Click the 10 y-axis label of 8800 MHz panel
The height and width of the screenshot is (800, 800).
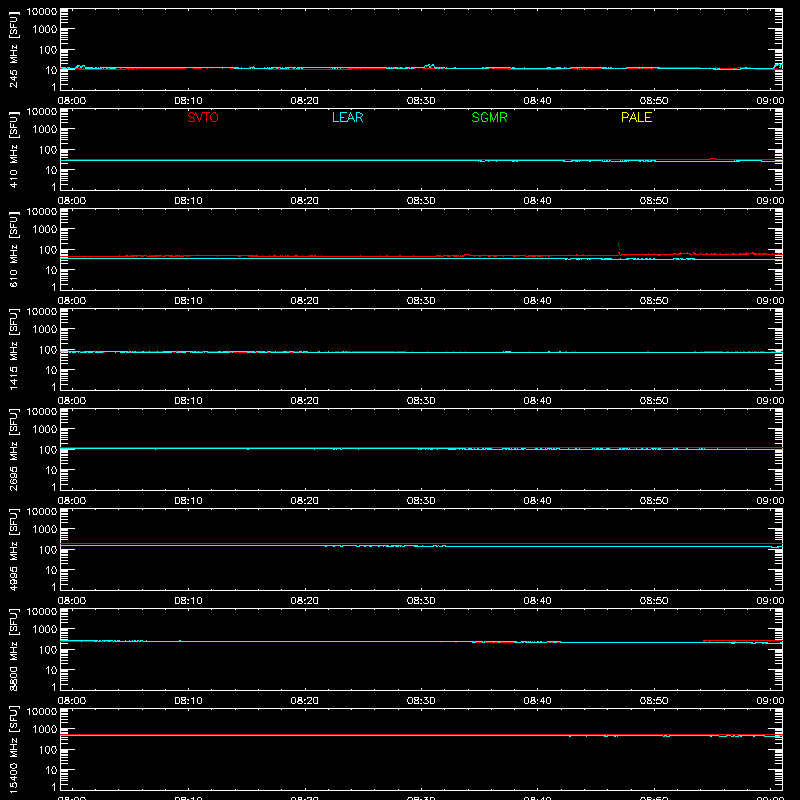pyautogui.click(x=51, y=670)
